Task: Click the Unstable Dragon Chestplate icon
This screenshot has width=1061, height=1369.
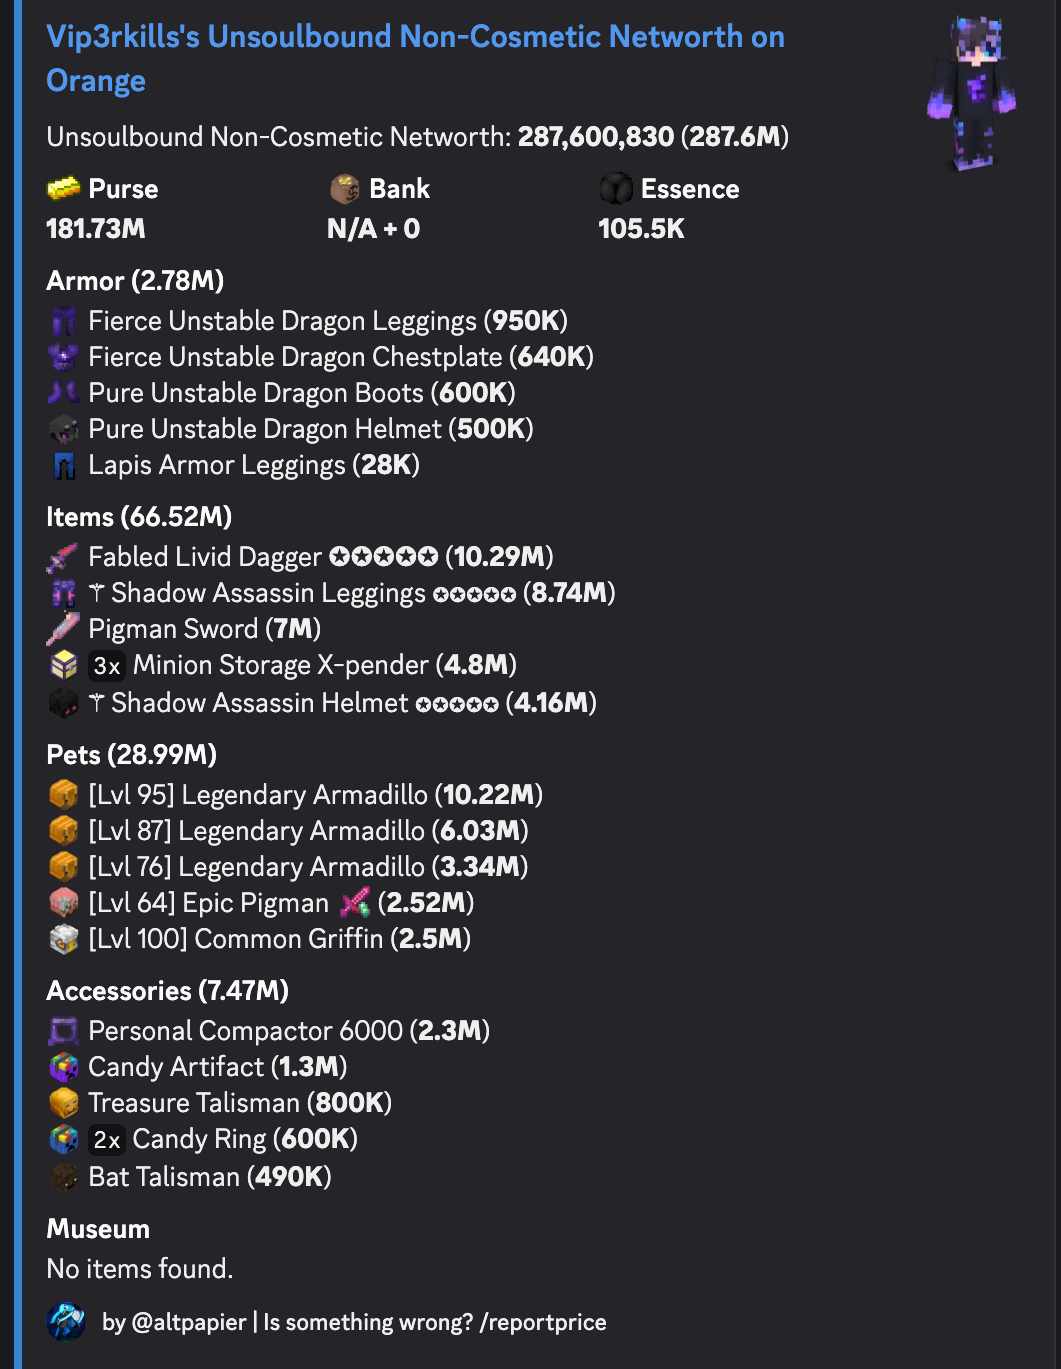Action: [64, 357]
